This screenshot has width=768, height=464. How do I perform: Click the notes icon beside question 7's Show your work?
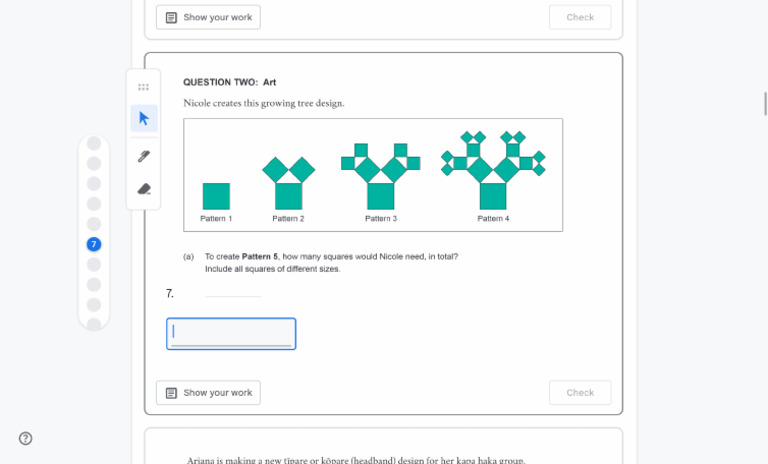(x=171, y=393)
